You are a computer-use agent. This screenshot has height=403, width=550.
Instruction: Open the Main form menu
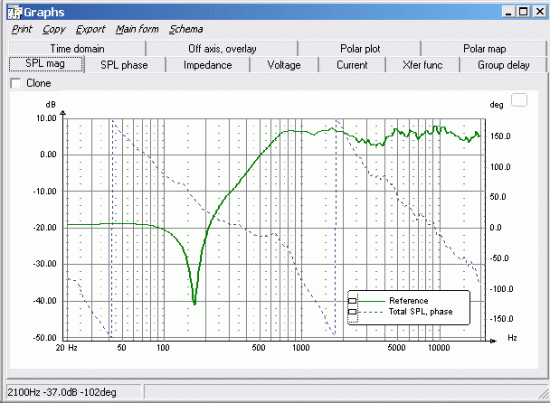[137, 29]
